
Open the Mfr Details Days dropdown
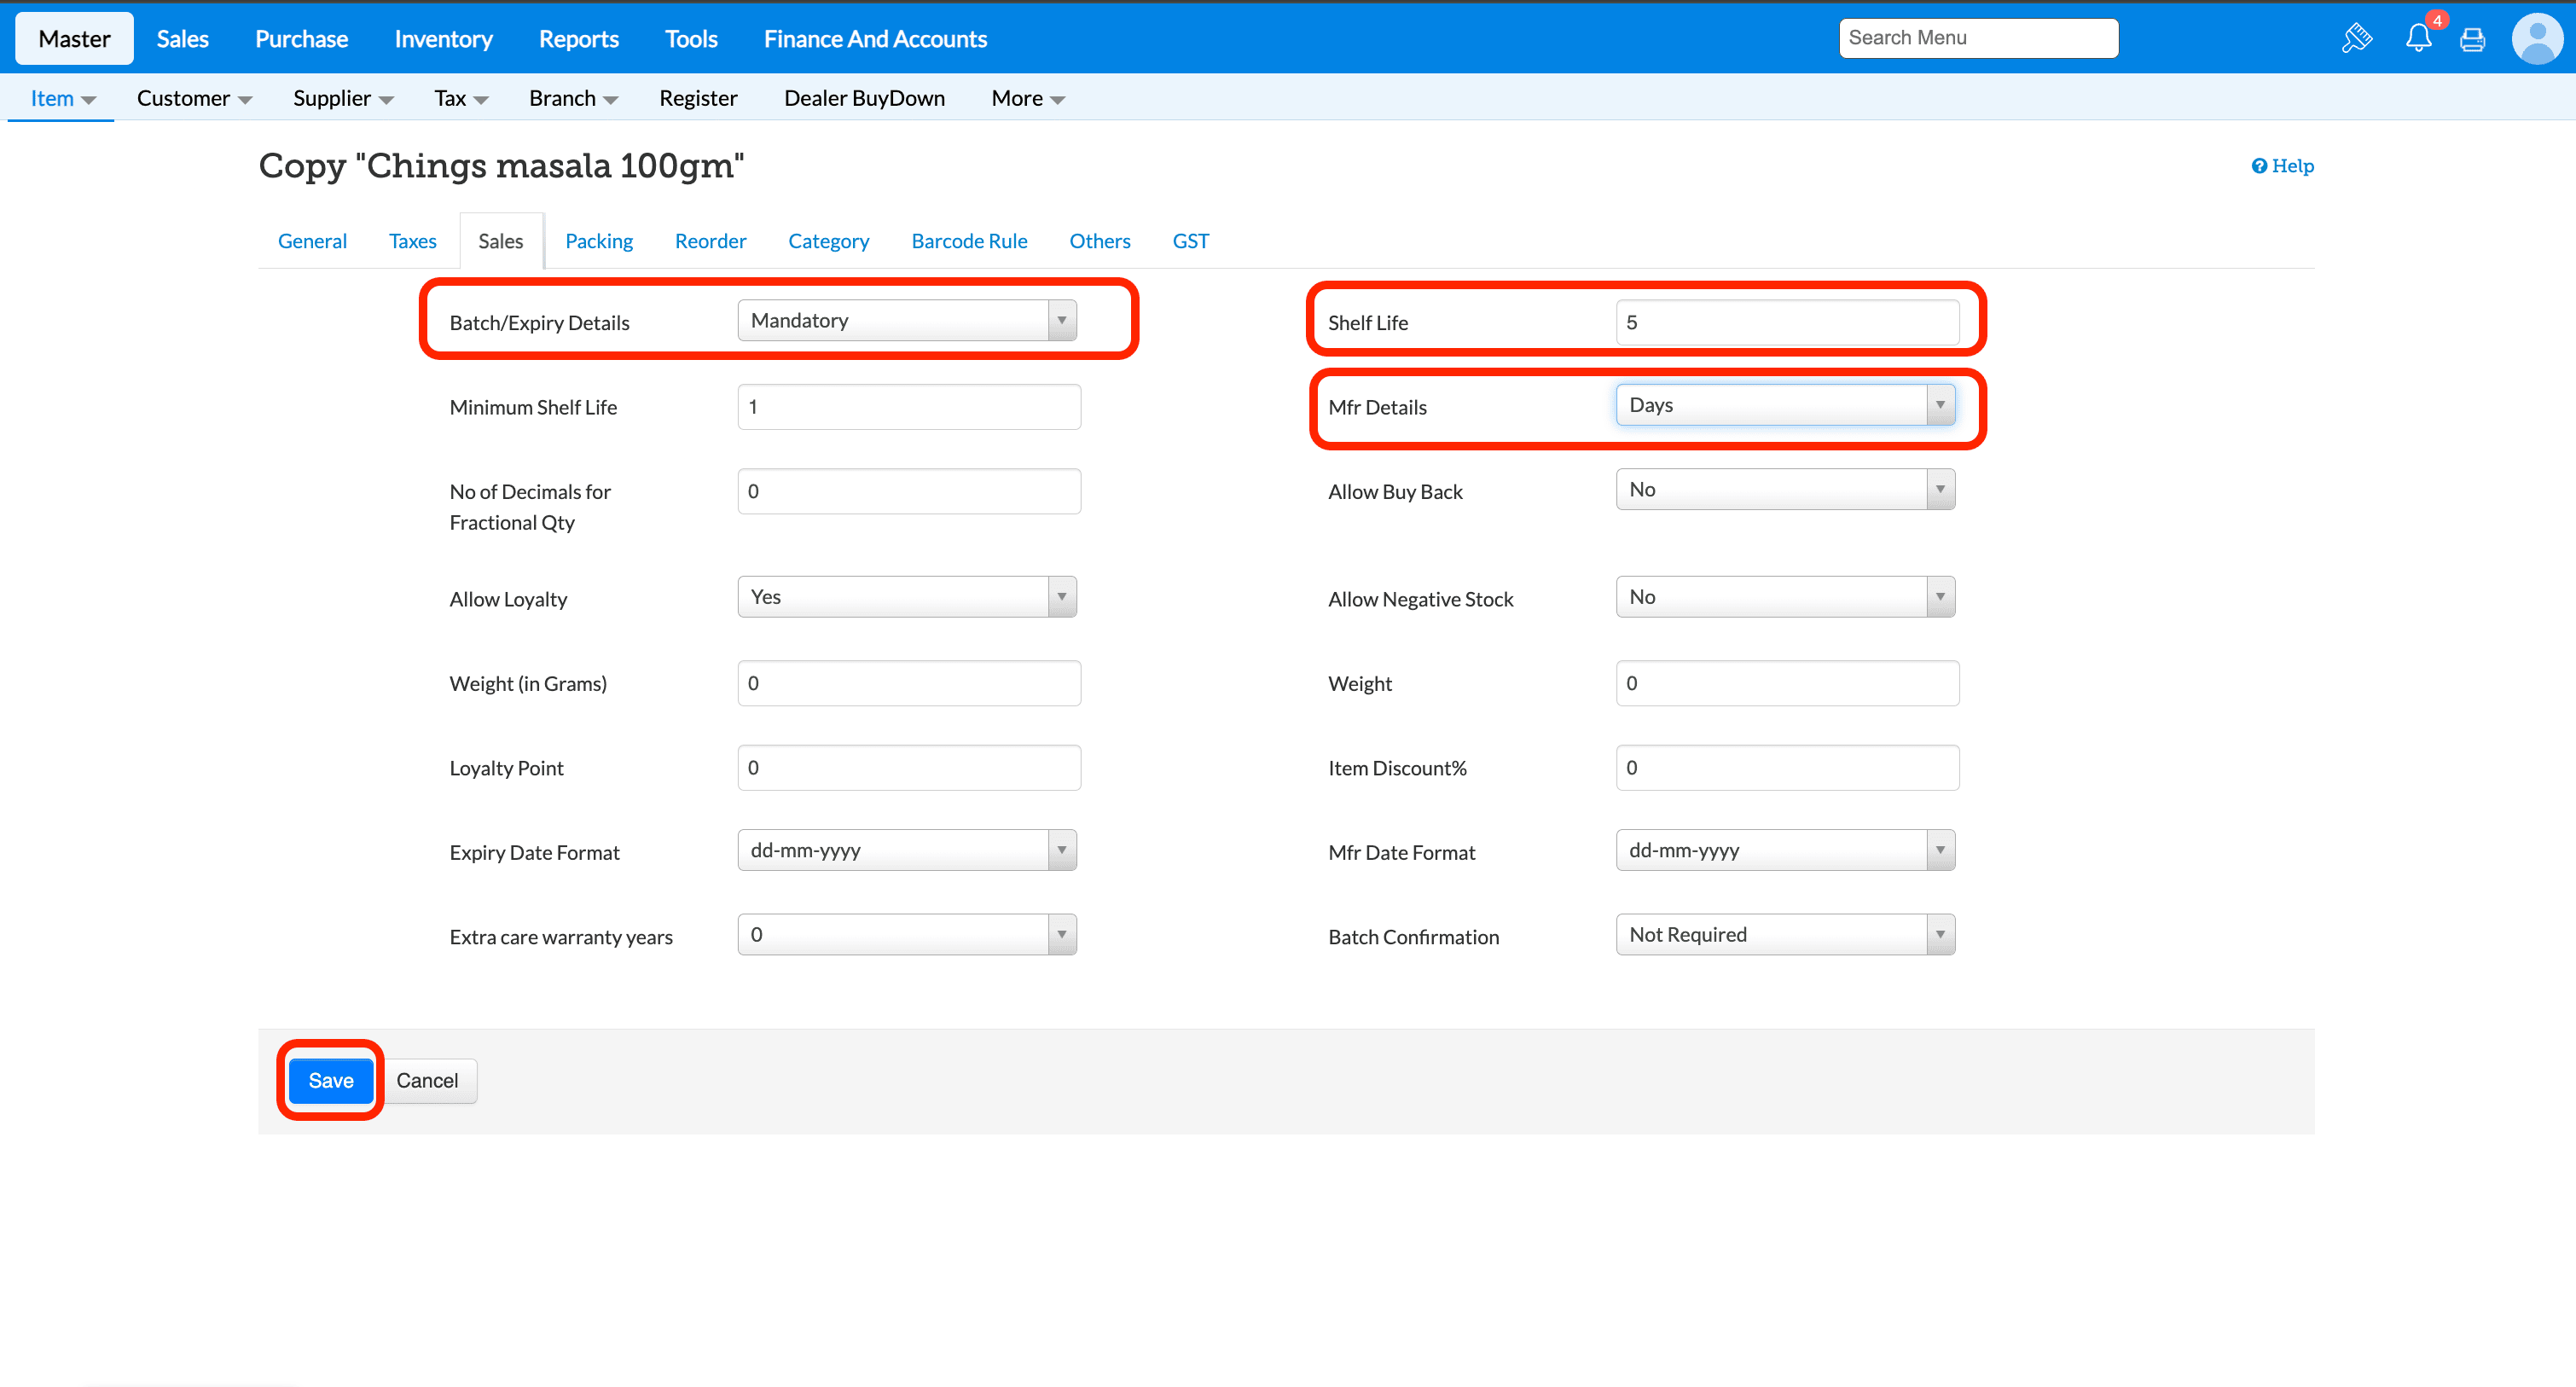click(1784, 405)
